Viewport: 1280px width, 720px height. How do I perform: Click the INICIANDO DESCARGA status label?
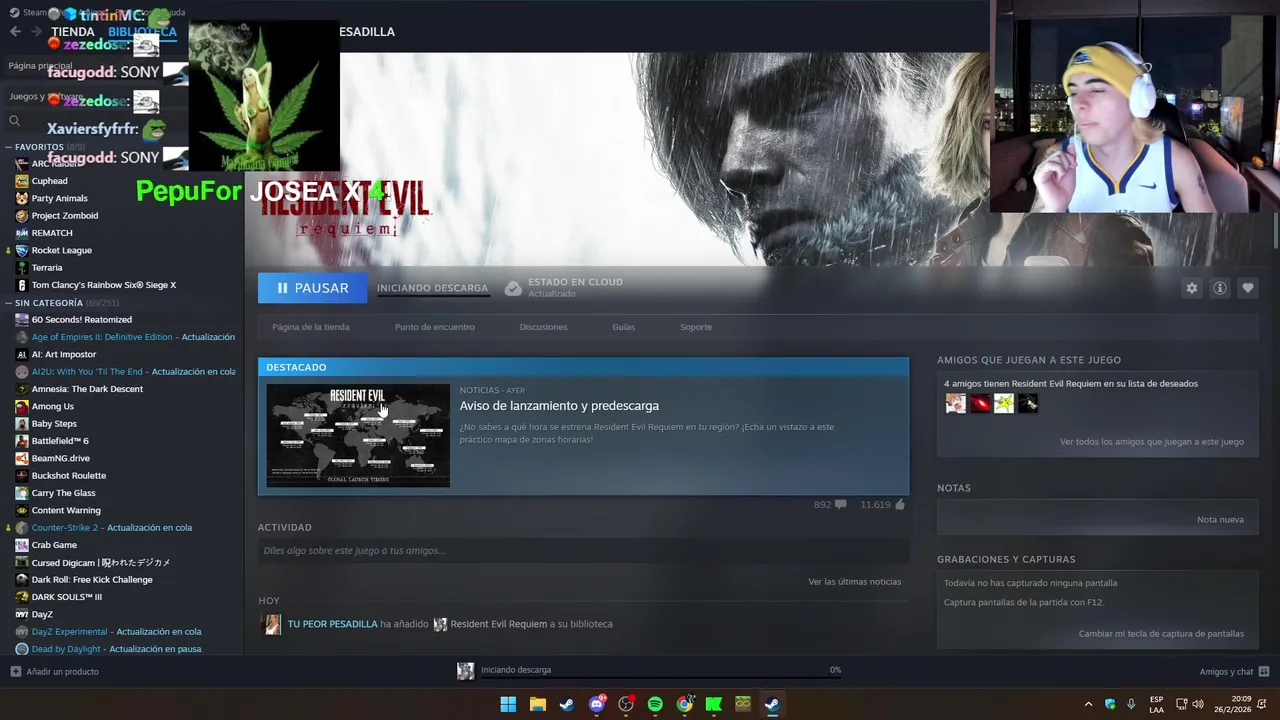pos(432,288)
